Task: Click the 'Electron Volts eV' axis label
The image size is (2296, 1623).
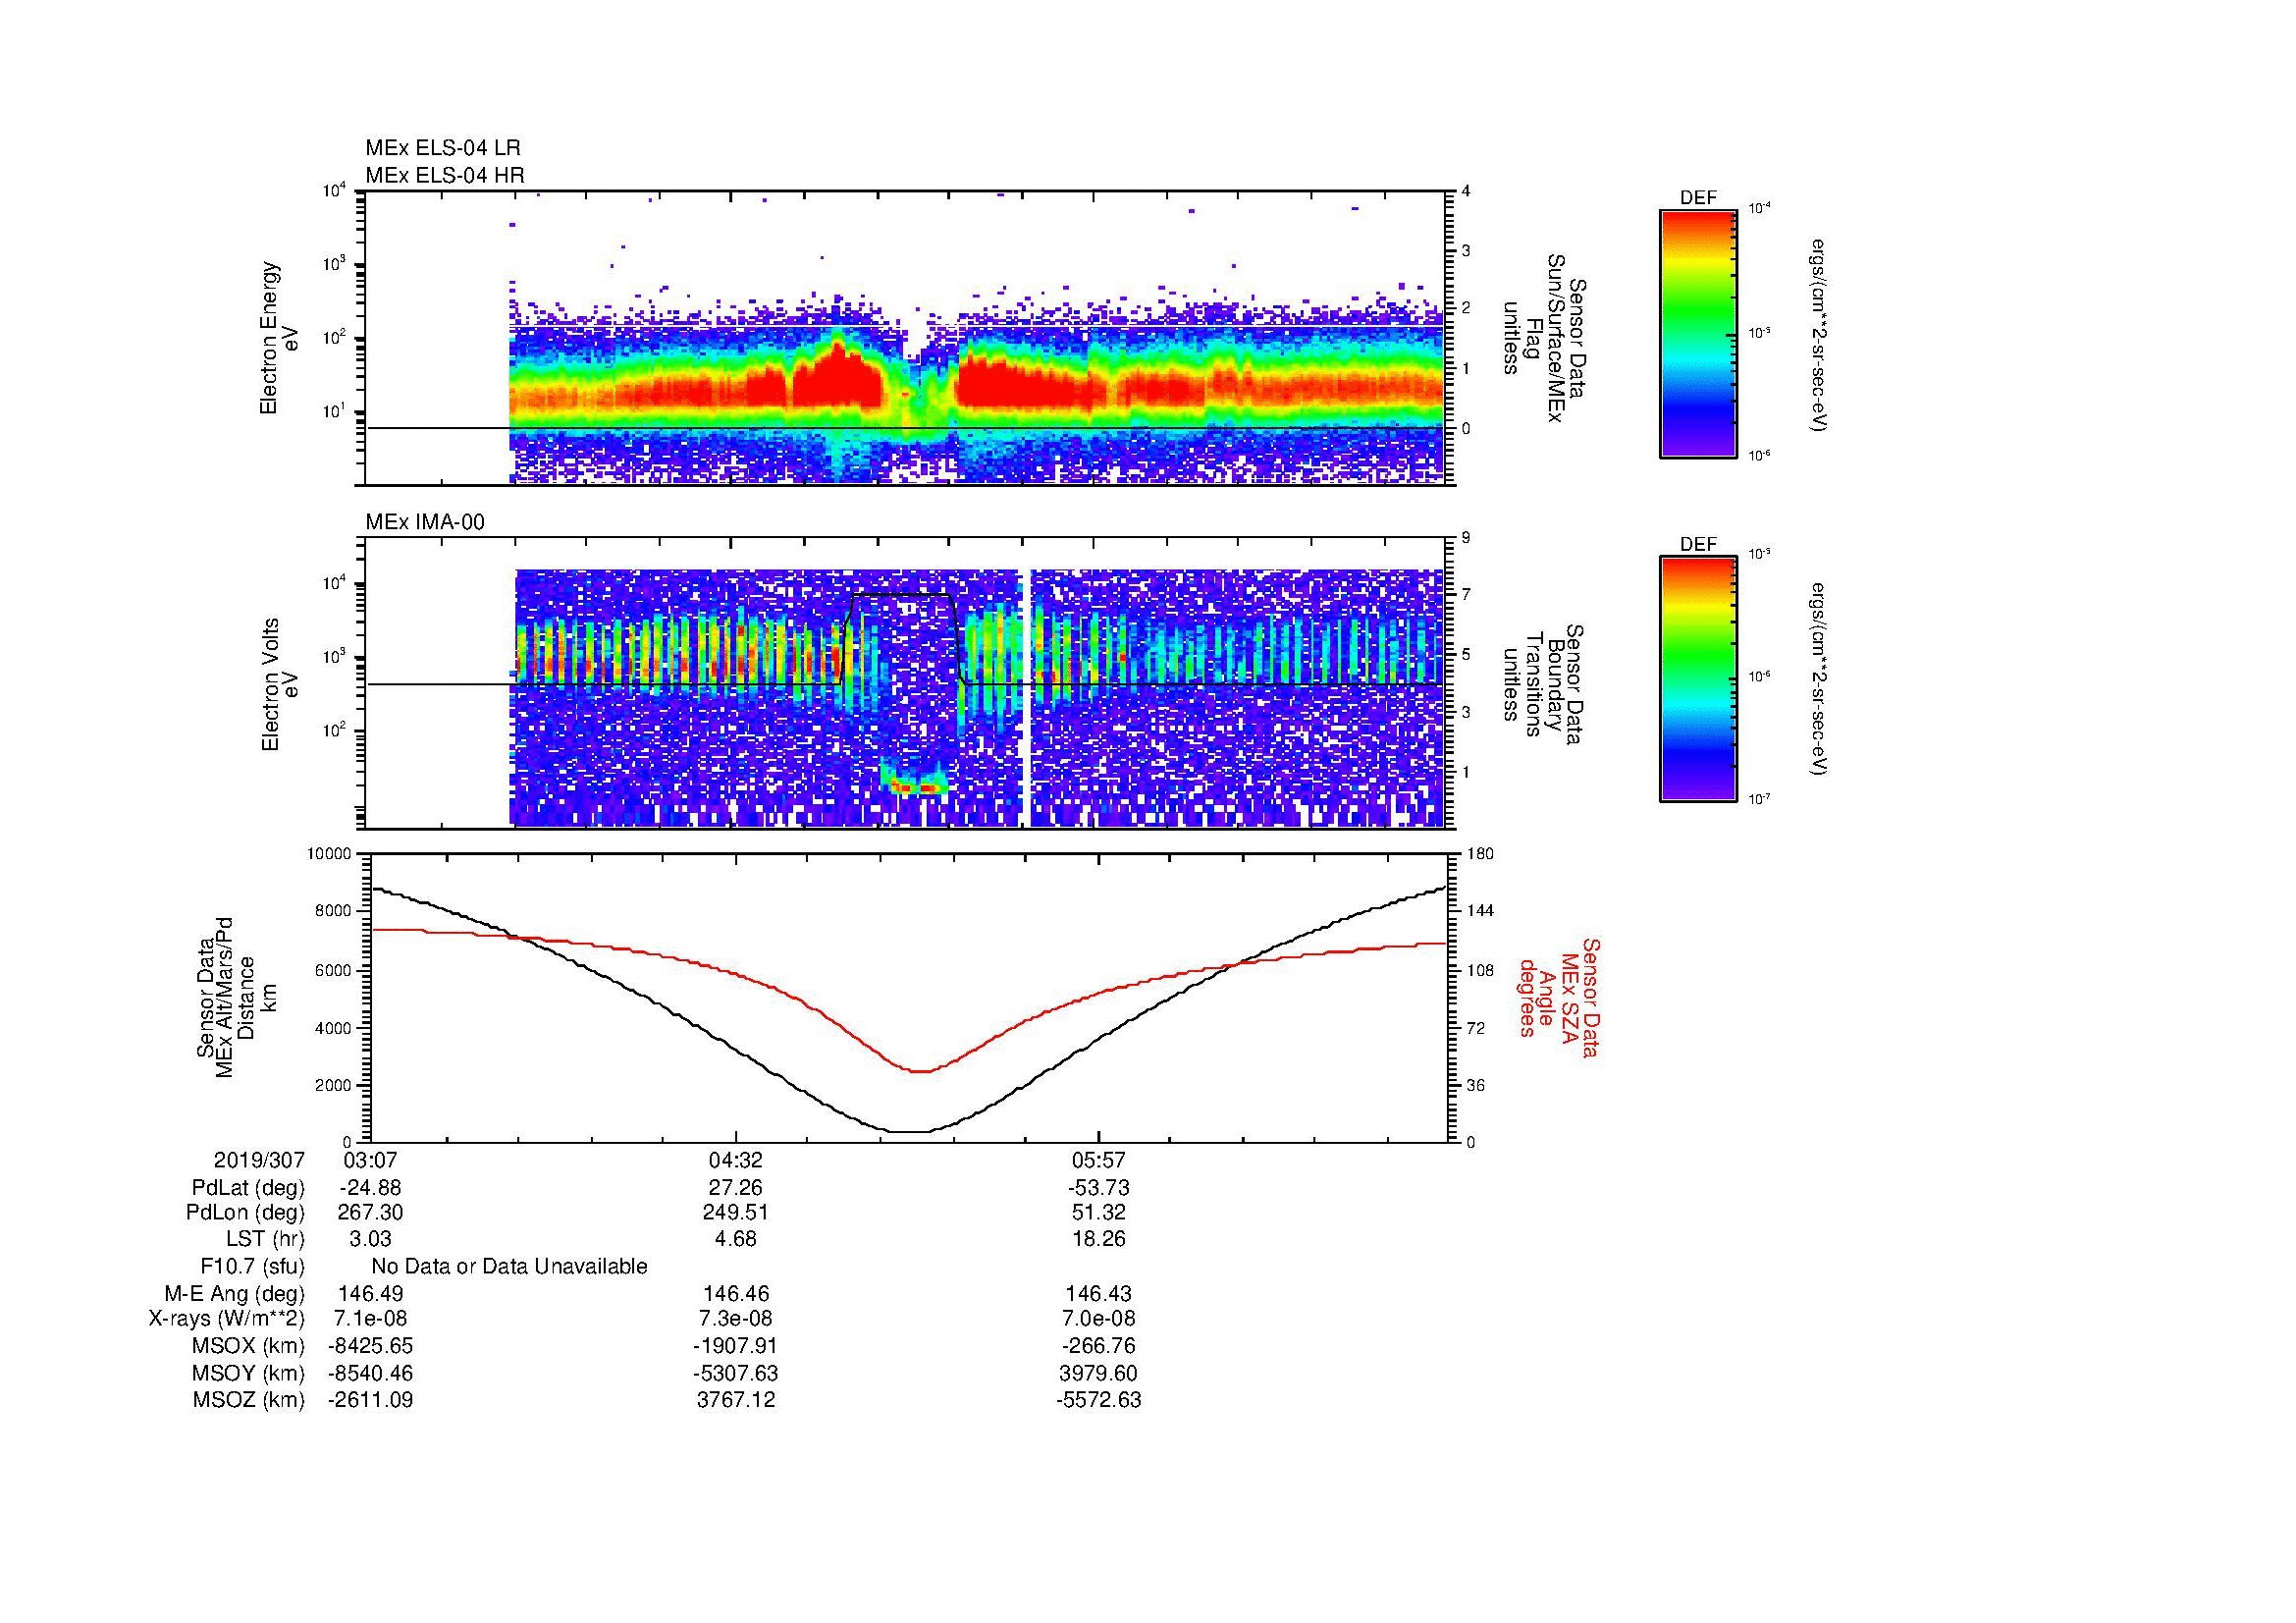Action: click(281, 684)
